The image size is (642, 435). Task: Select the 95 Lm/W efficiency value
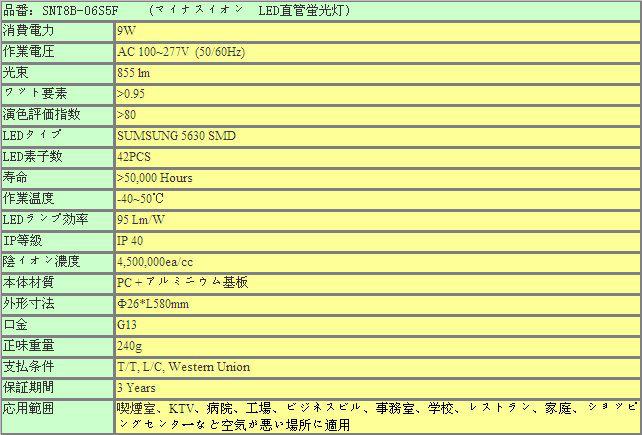pyautogui.click(x=141, y=220)
